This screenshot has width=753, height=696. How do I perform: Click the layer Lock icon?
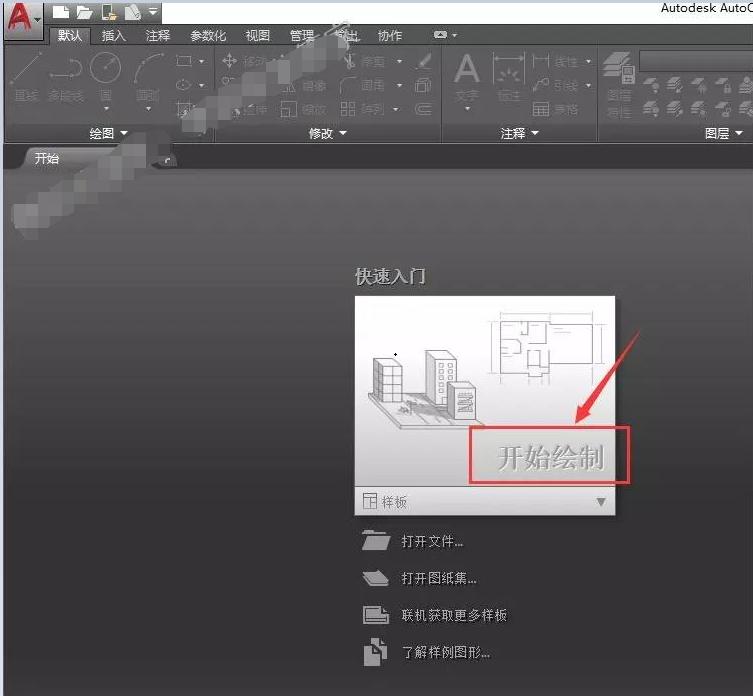722,85
